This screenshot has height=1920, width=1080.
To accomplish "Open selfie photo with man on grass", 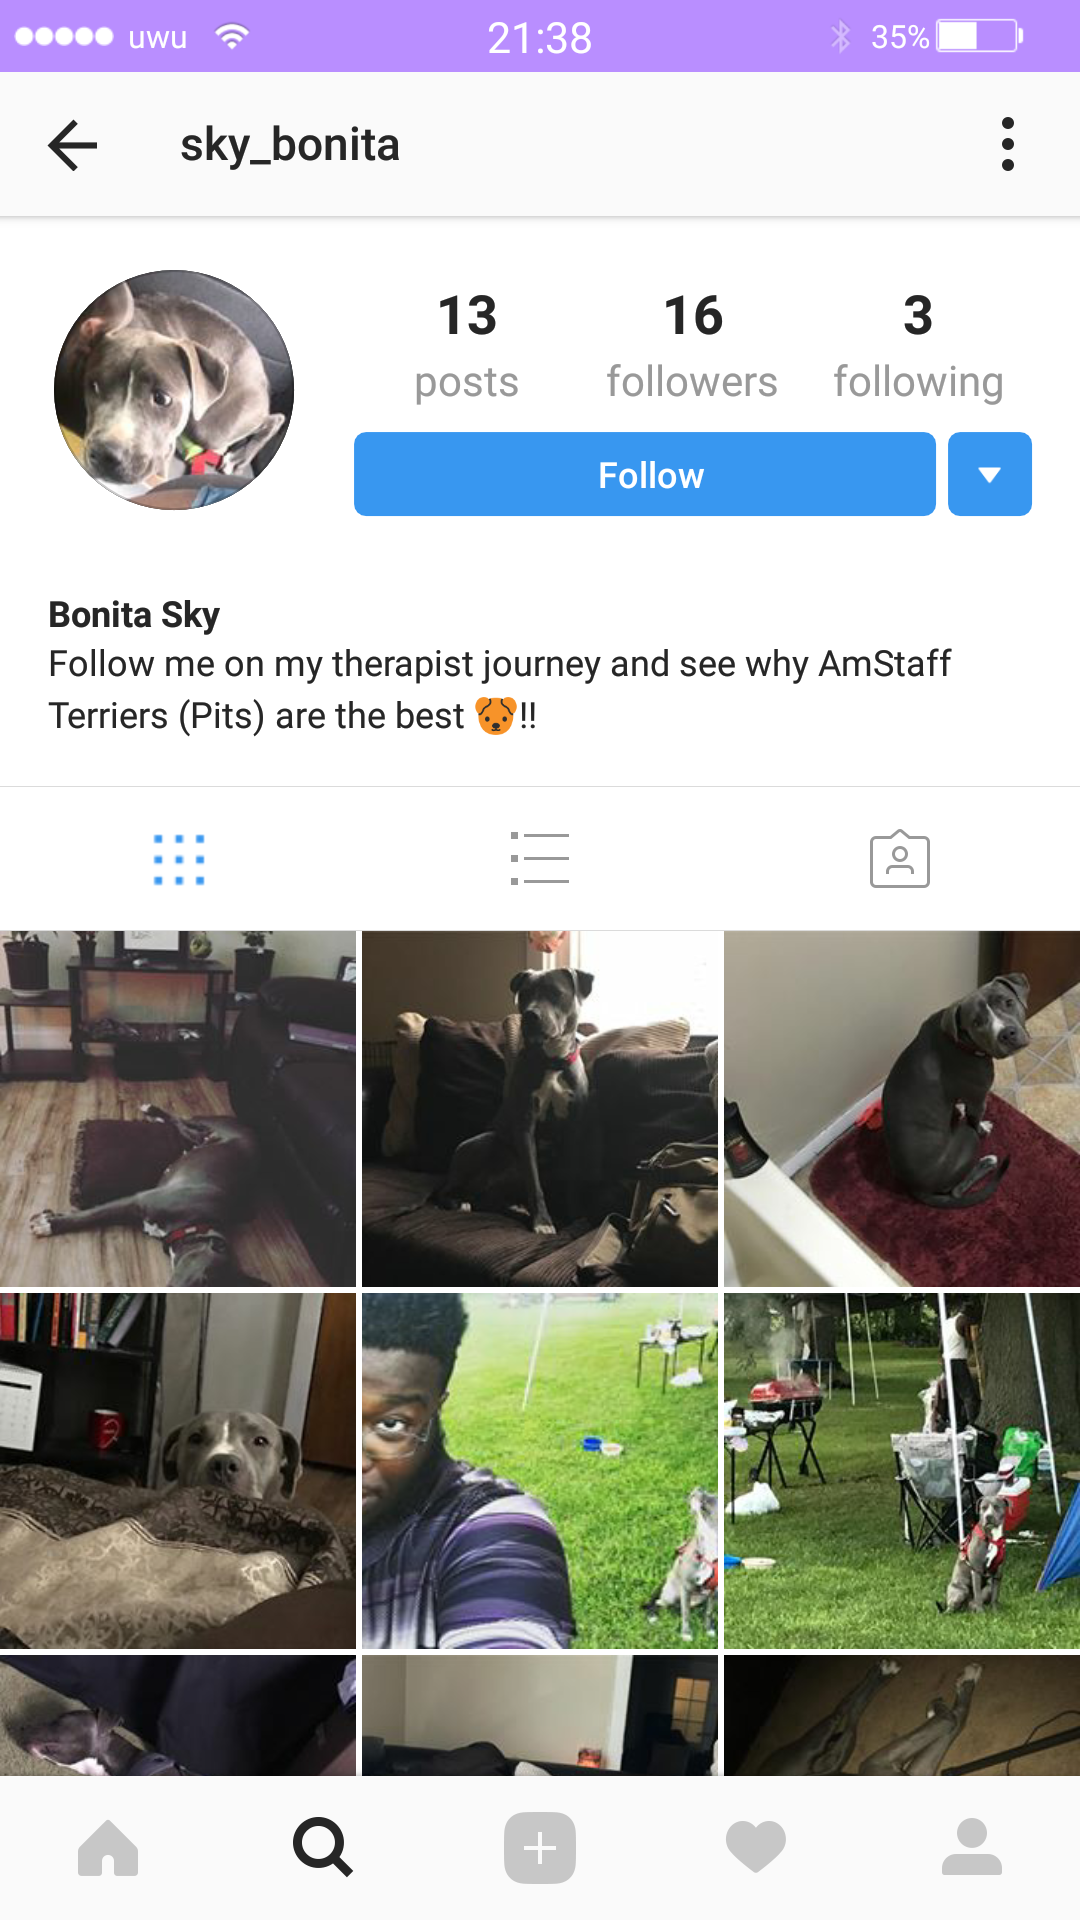I will 540,1471.
